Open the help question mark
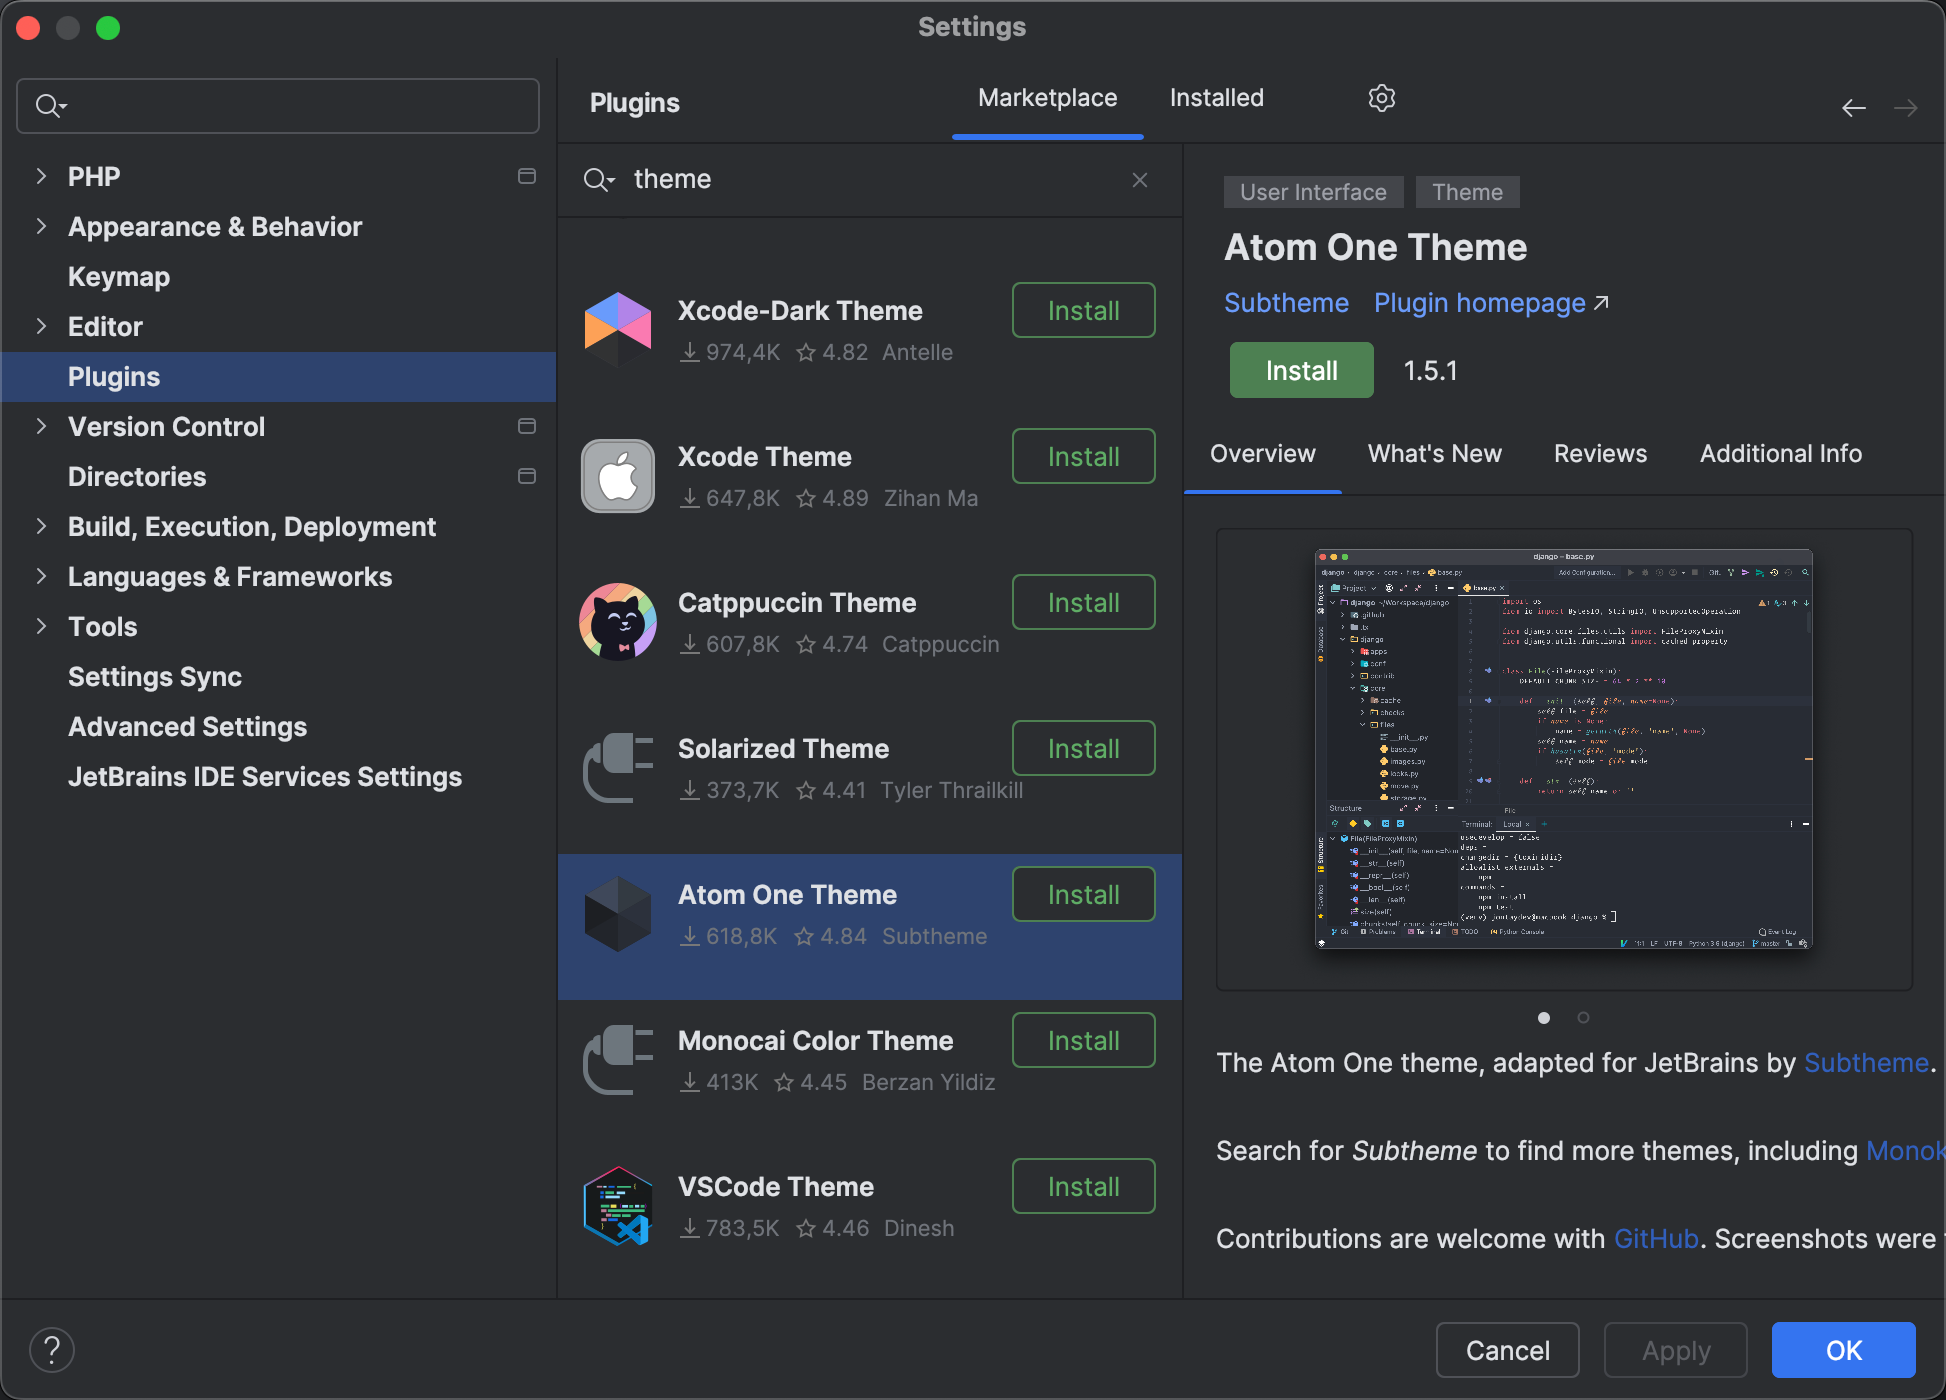 tap(52, 1349)
